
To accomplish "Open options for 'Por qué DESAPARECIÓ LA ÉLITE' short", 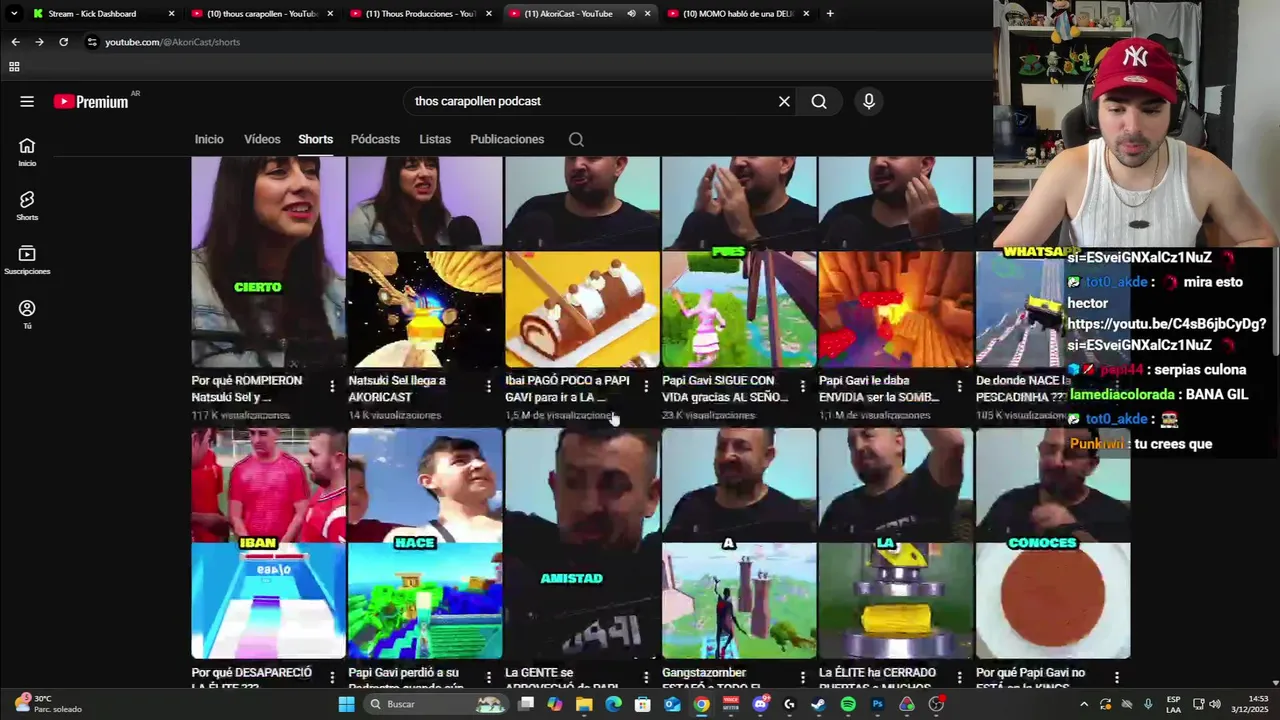I will coord(332,678).
